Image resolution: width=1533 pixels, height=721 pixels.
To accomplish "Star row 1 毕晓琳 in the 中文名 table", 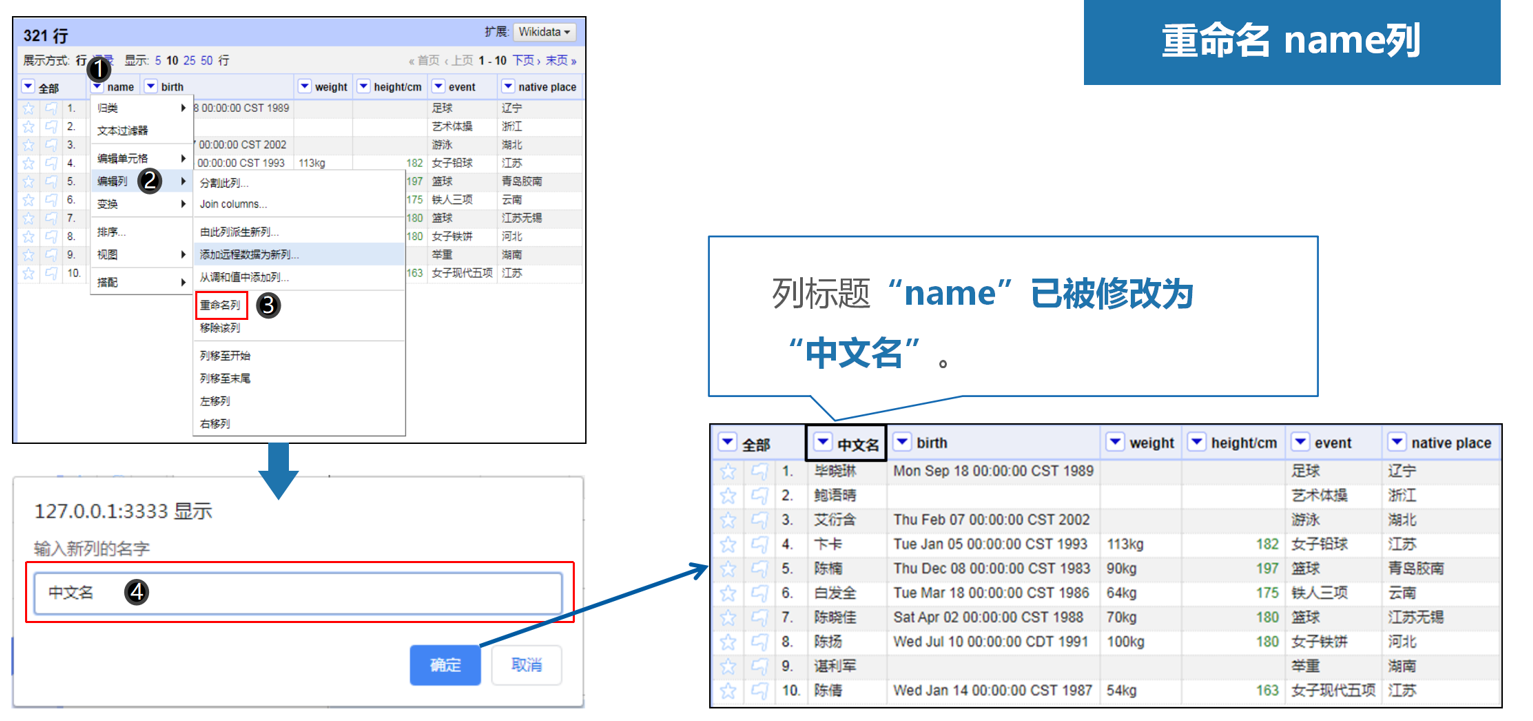I will pos(728,471).
